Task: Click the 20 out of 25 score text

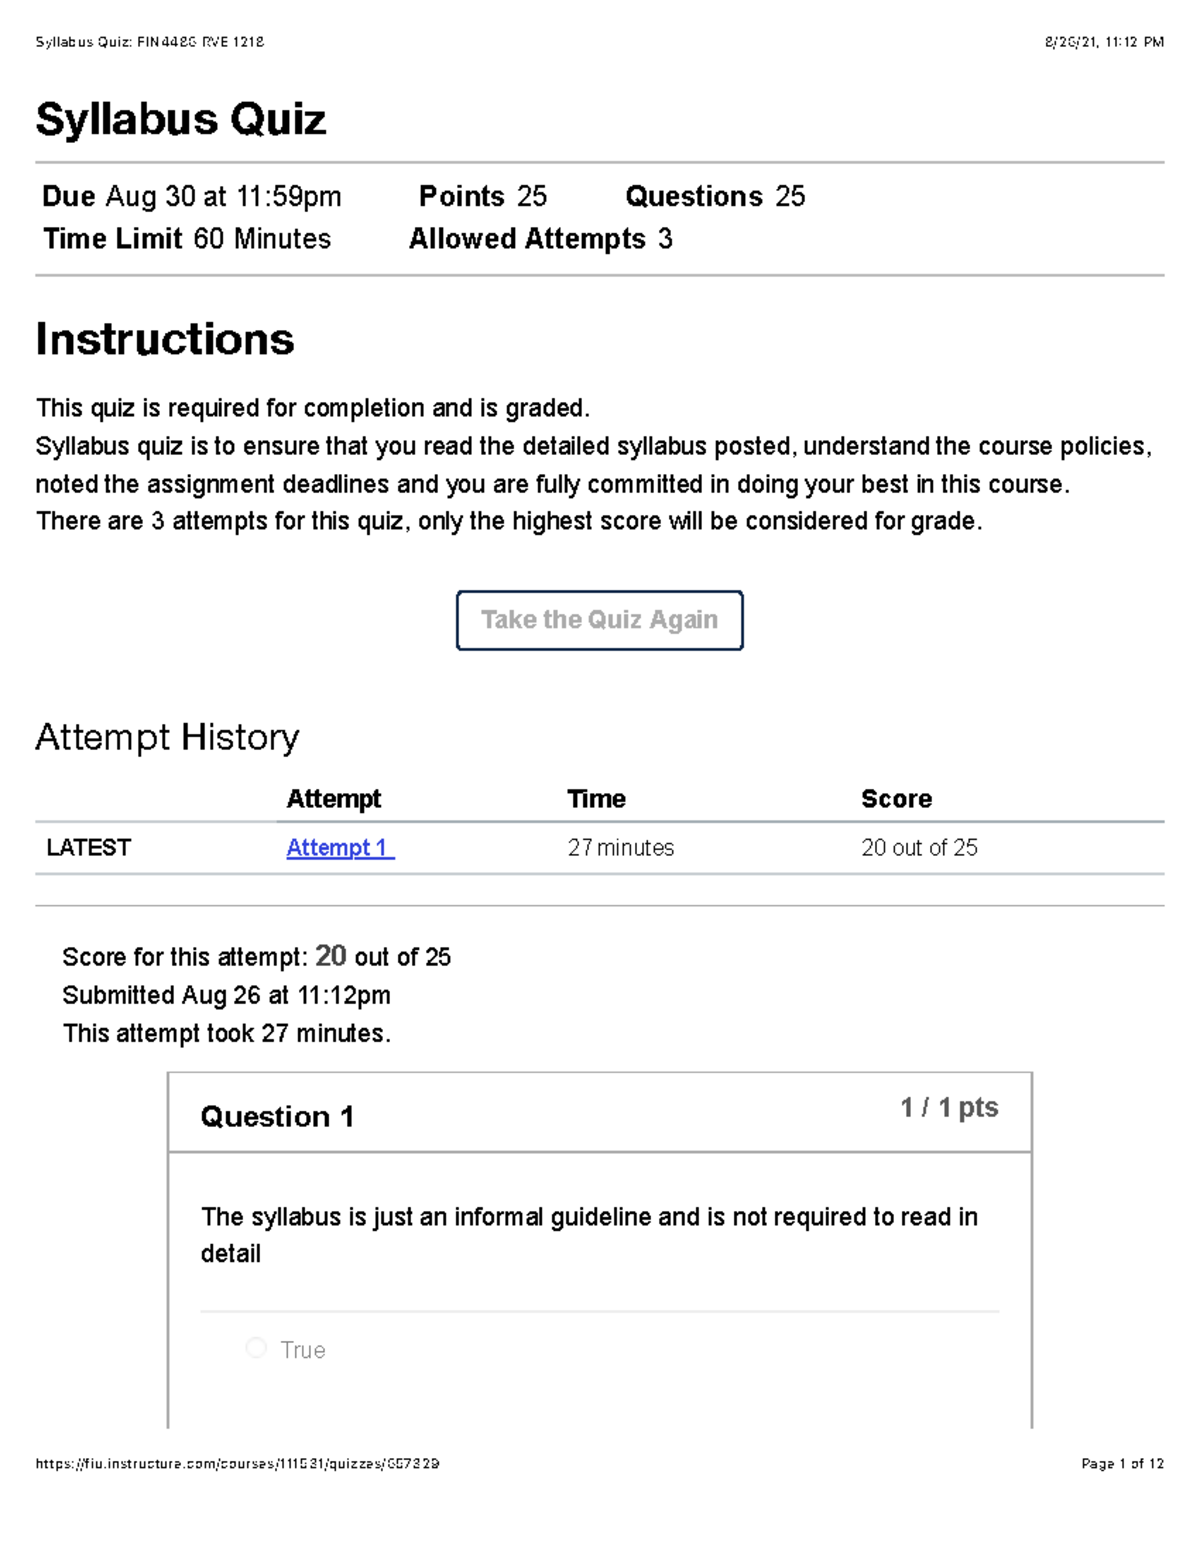Action: (x=920, y=848)
